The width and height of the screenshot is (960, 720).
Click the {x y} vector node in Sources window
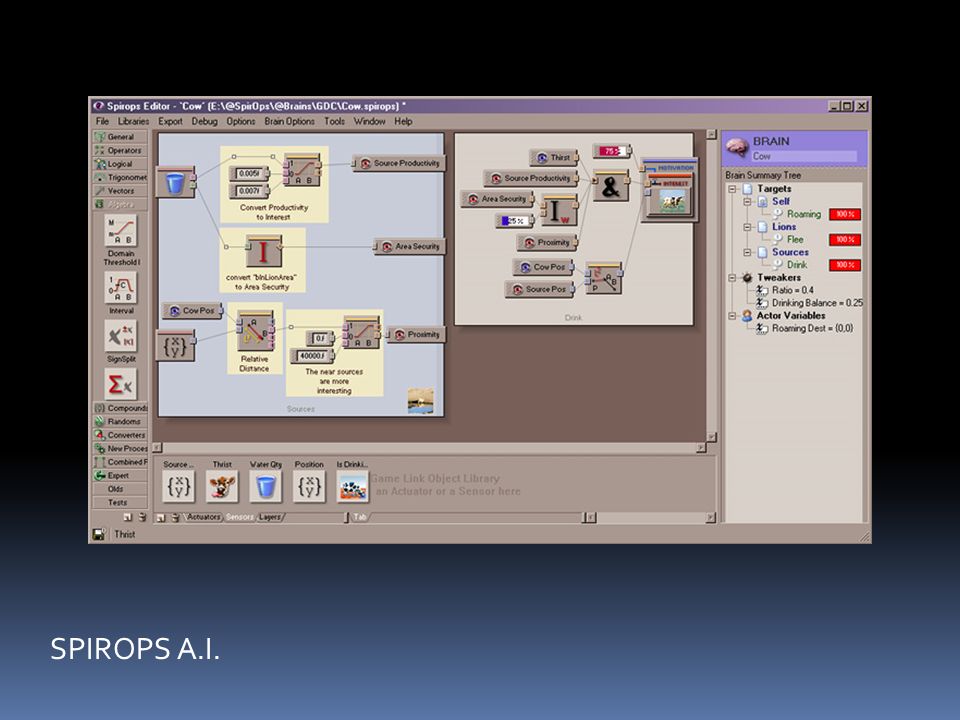(x=176, y=347)
